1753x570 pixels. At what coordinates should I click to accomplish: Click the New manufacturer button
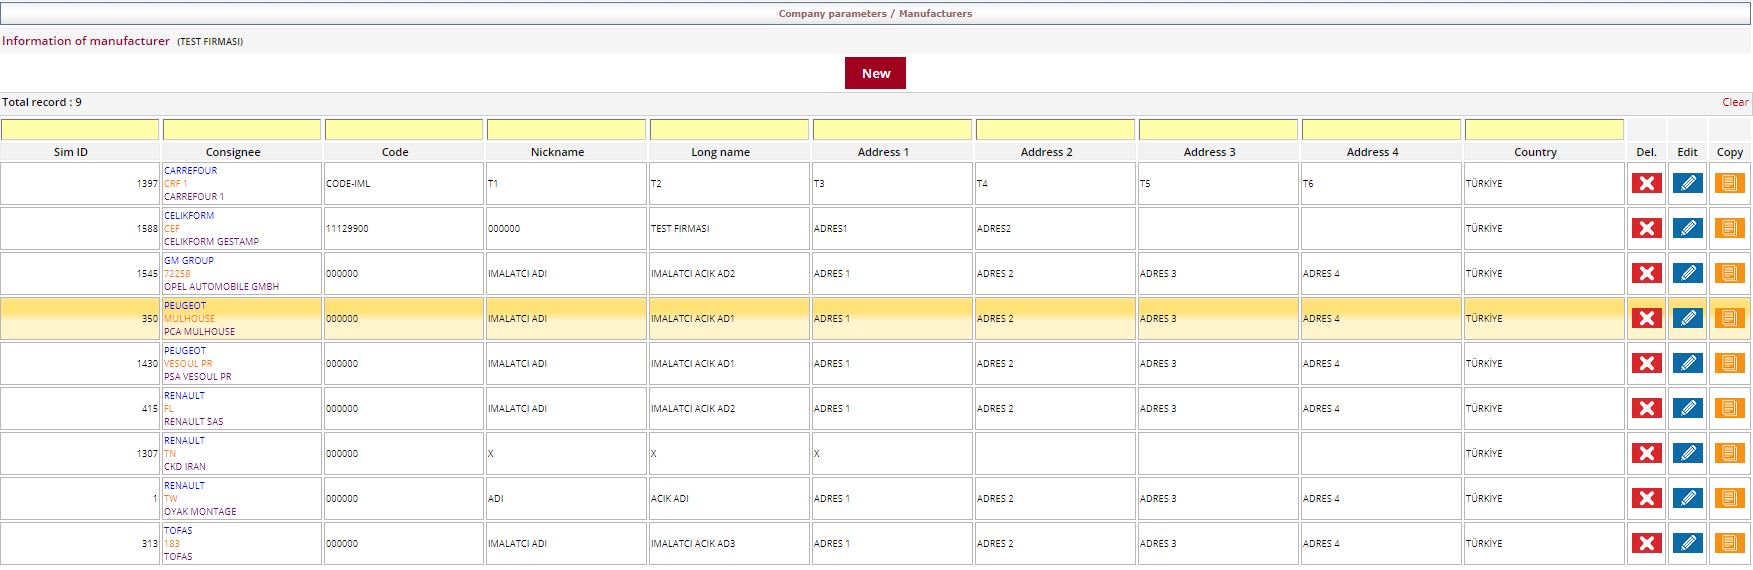(875, 73)
